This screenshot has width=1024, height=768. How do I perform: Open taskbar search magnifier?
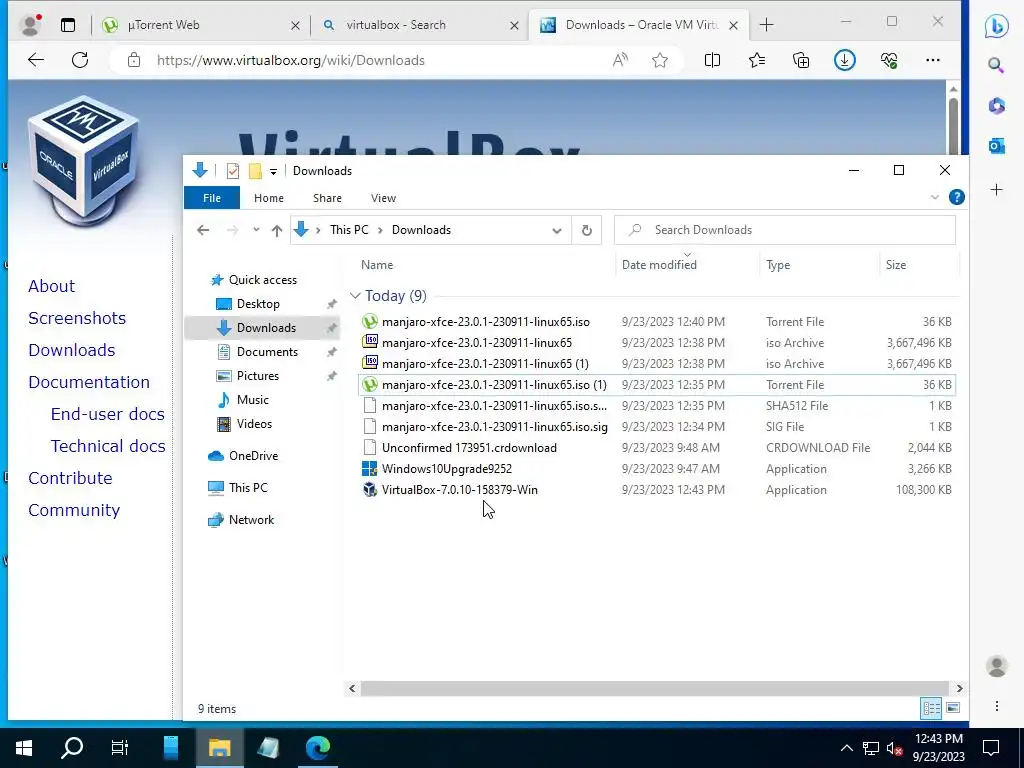pos(72,748)
